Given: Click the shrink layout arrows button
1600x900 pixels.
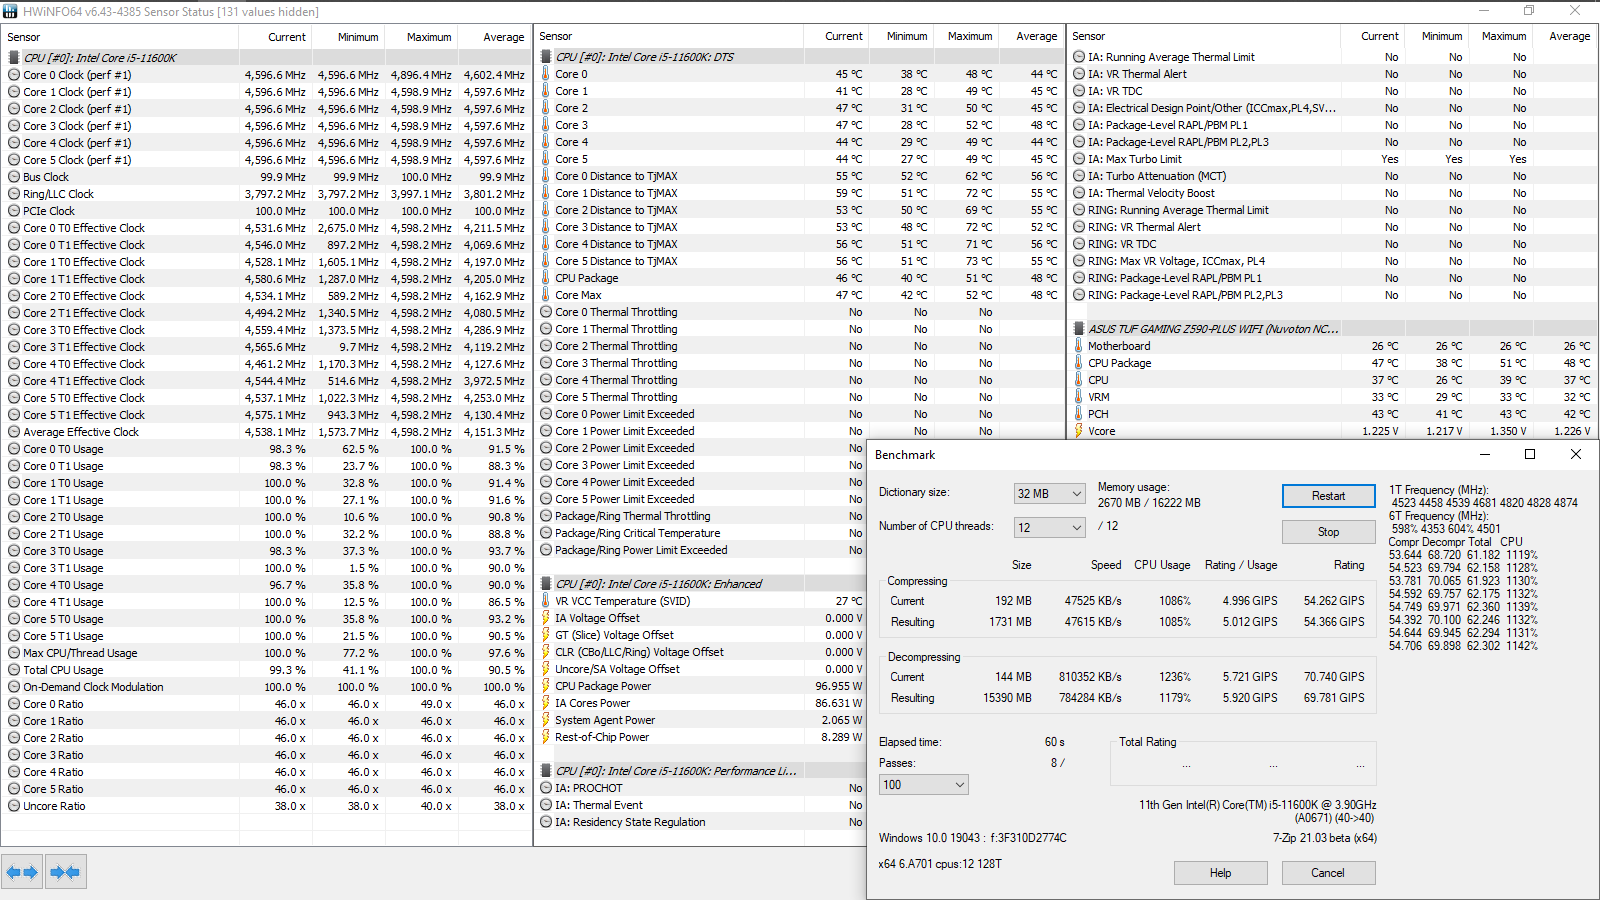Looking at the screenshot, I should click(65, 872).
